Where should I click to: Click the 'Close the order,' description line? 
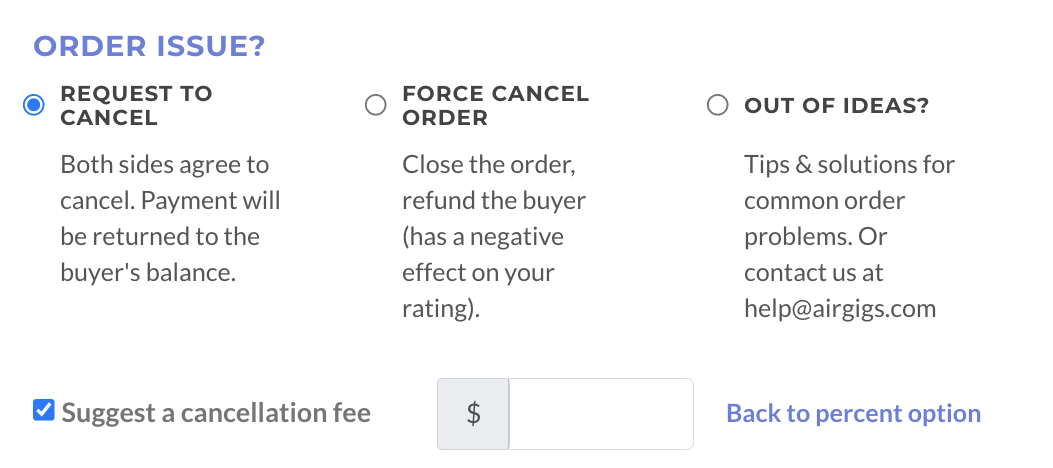pyautogui.click(x=489, y=164)
